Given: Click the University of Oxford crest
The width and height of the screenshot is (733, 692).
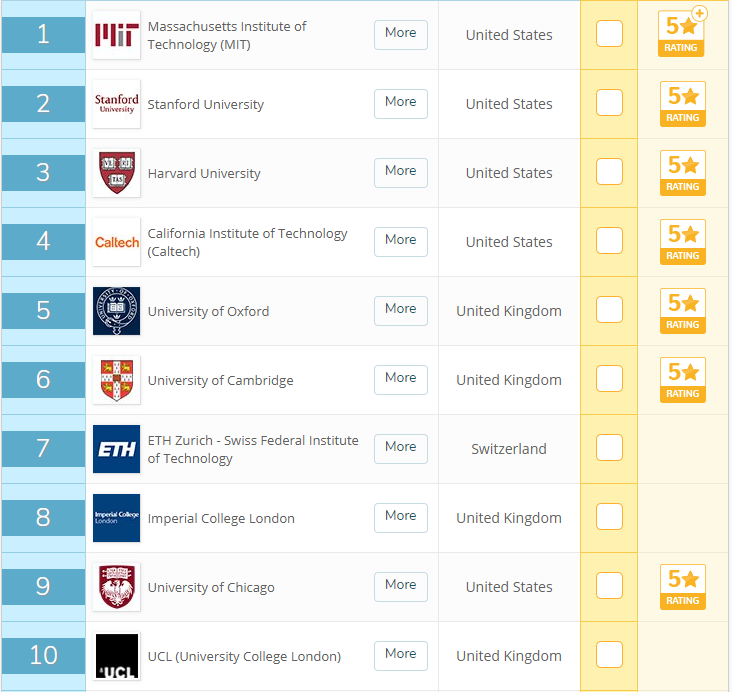Looking at the screenshot, I should point(116,311).
